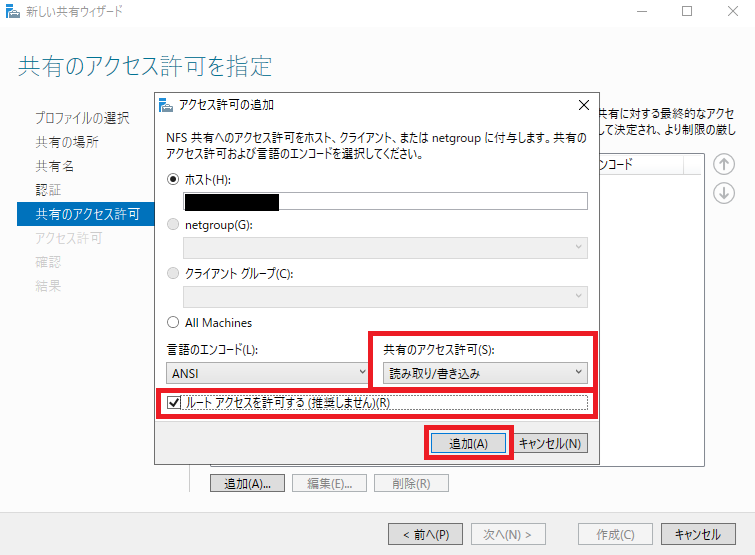Click the < 前へ(P) wizard button
The height and width of the screenshot is (555, 755).
point(426,534)
